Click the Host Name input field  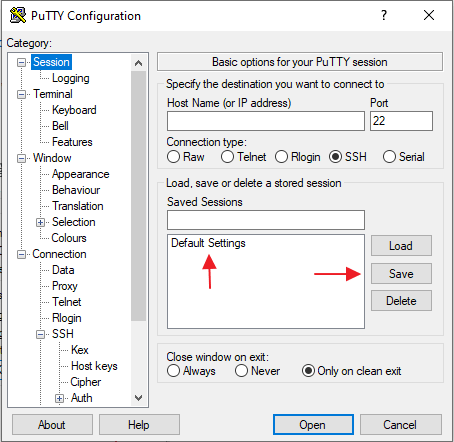pyautogui.click(x=266, y=121)
